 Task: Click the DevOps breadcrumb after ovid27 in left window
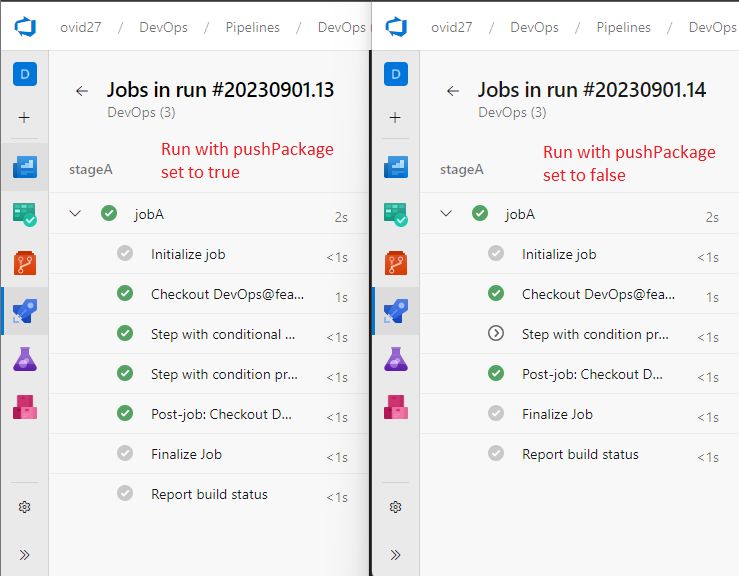coord(164,27)
